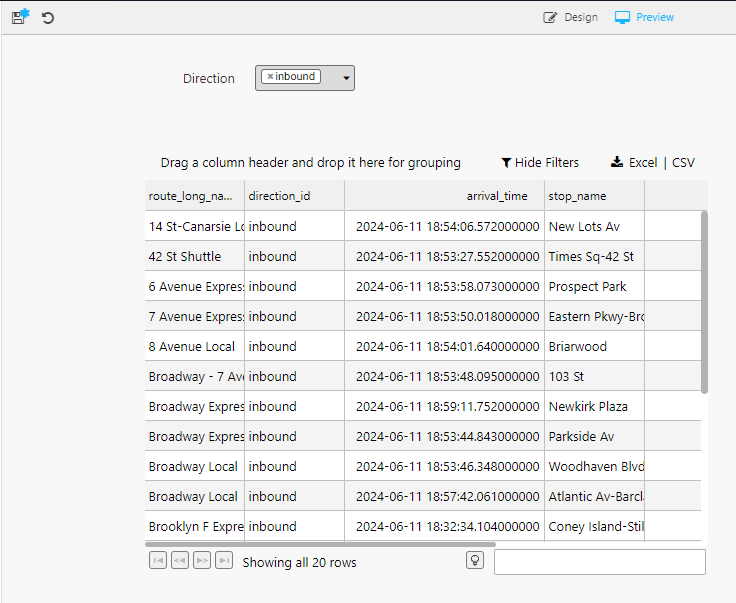Switch to the Preview tab
This screenshot has height=603, width=736.
(x=644, y=17)
